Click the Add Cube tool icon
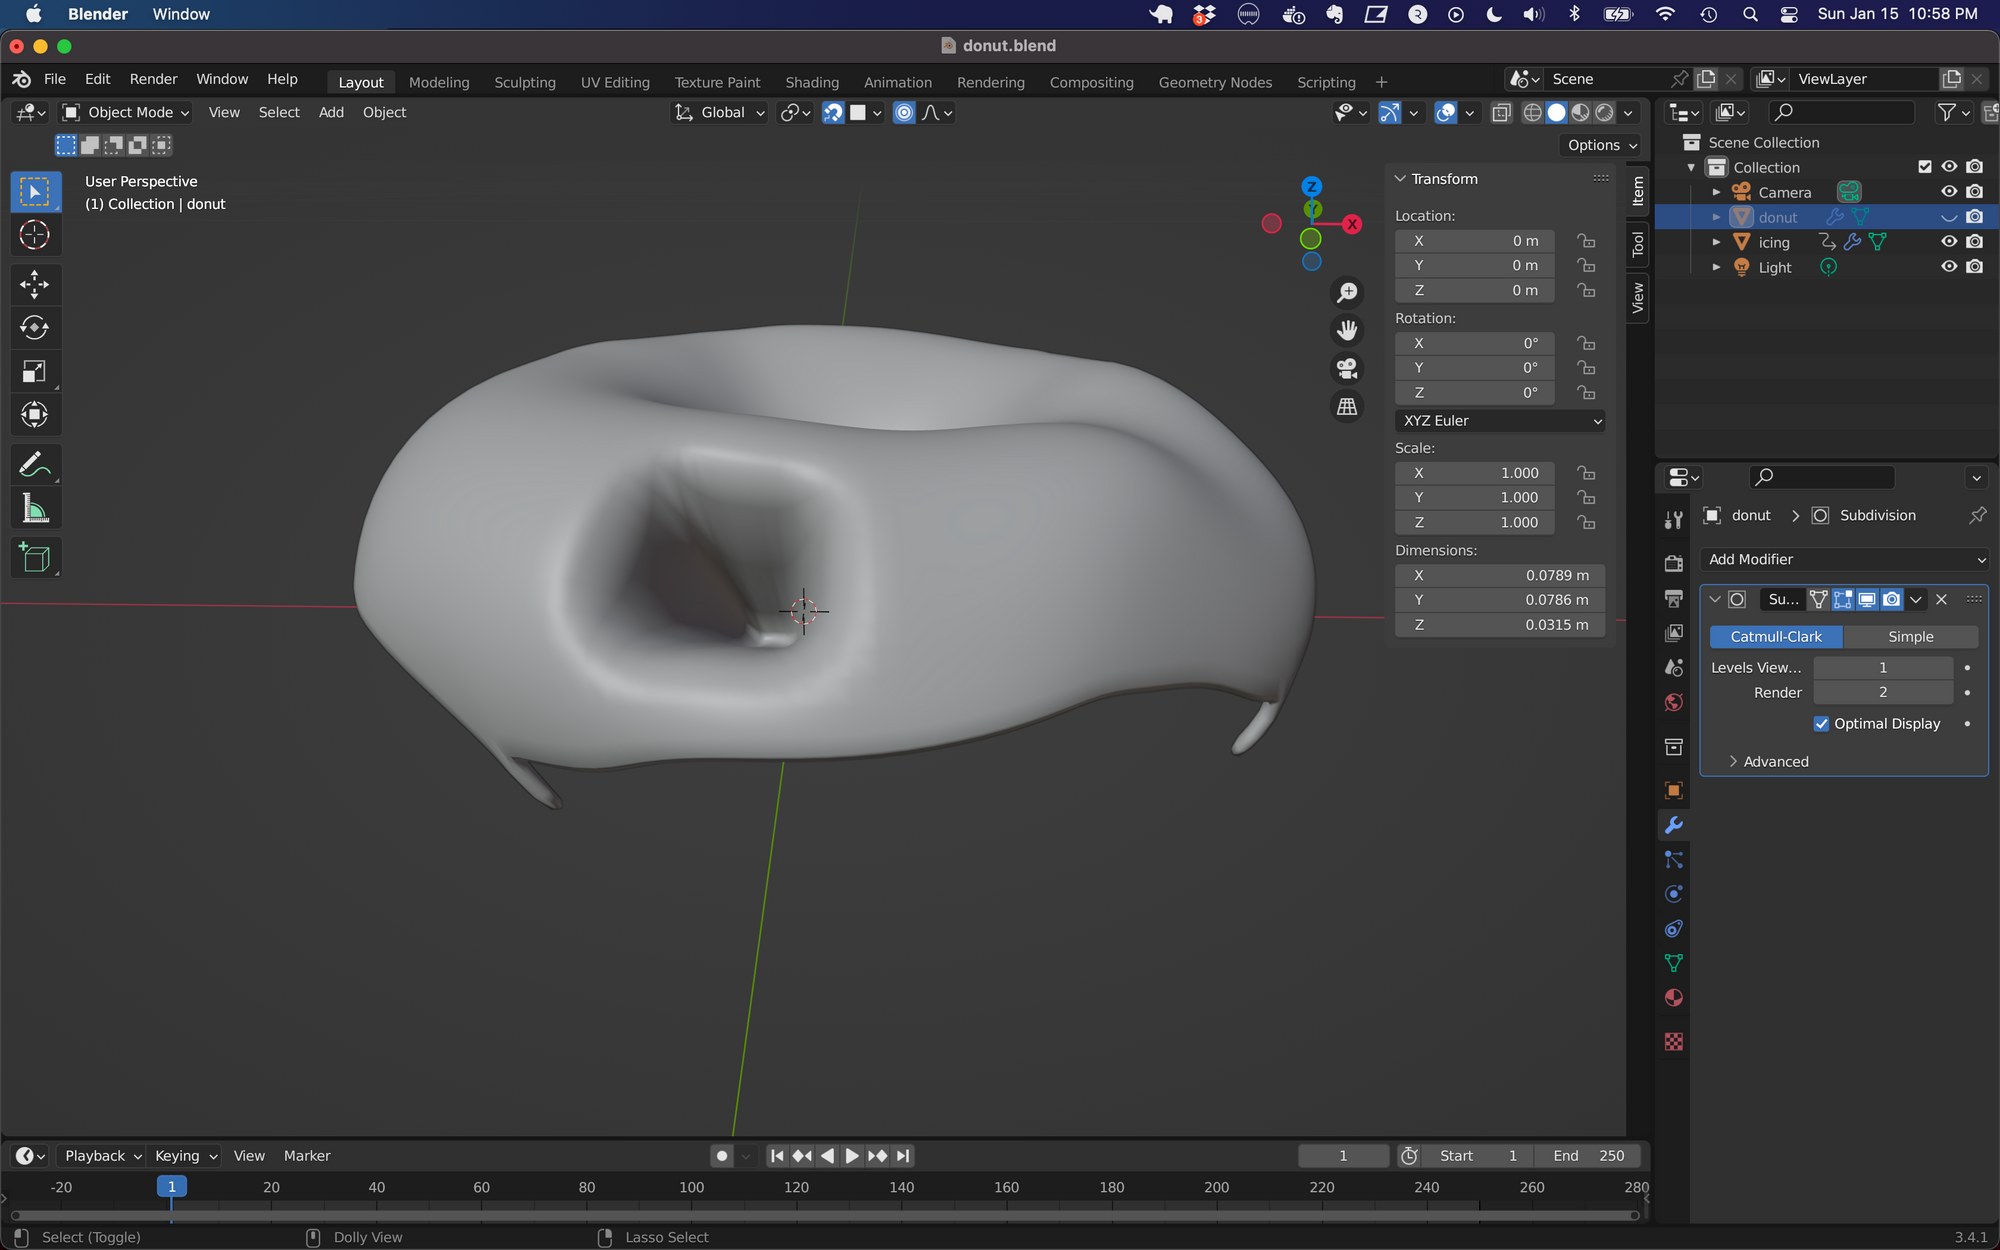2000x1250 pixels. (x=34, y=558)
